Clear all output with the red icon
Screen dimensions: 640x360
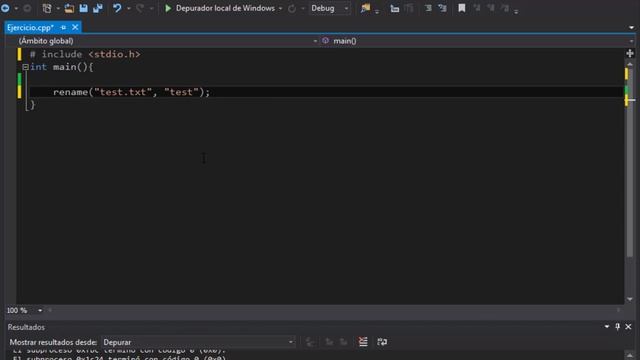click(x=363, y=342)
